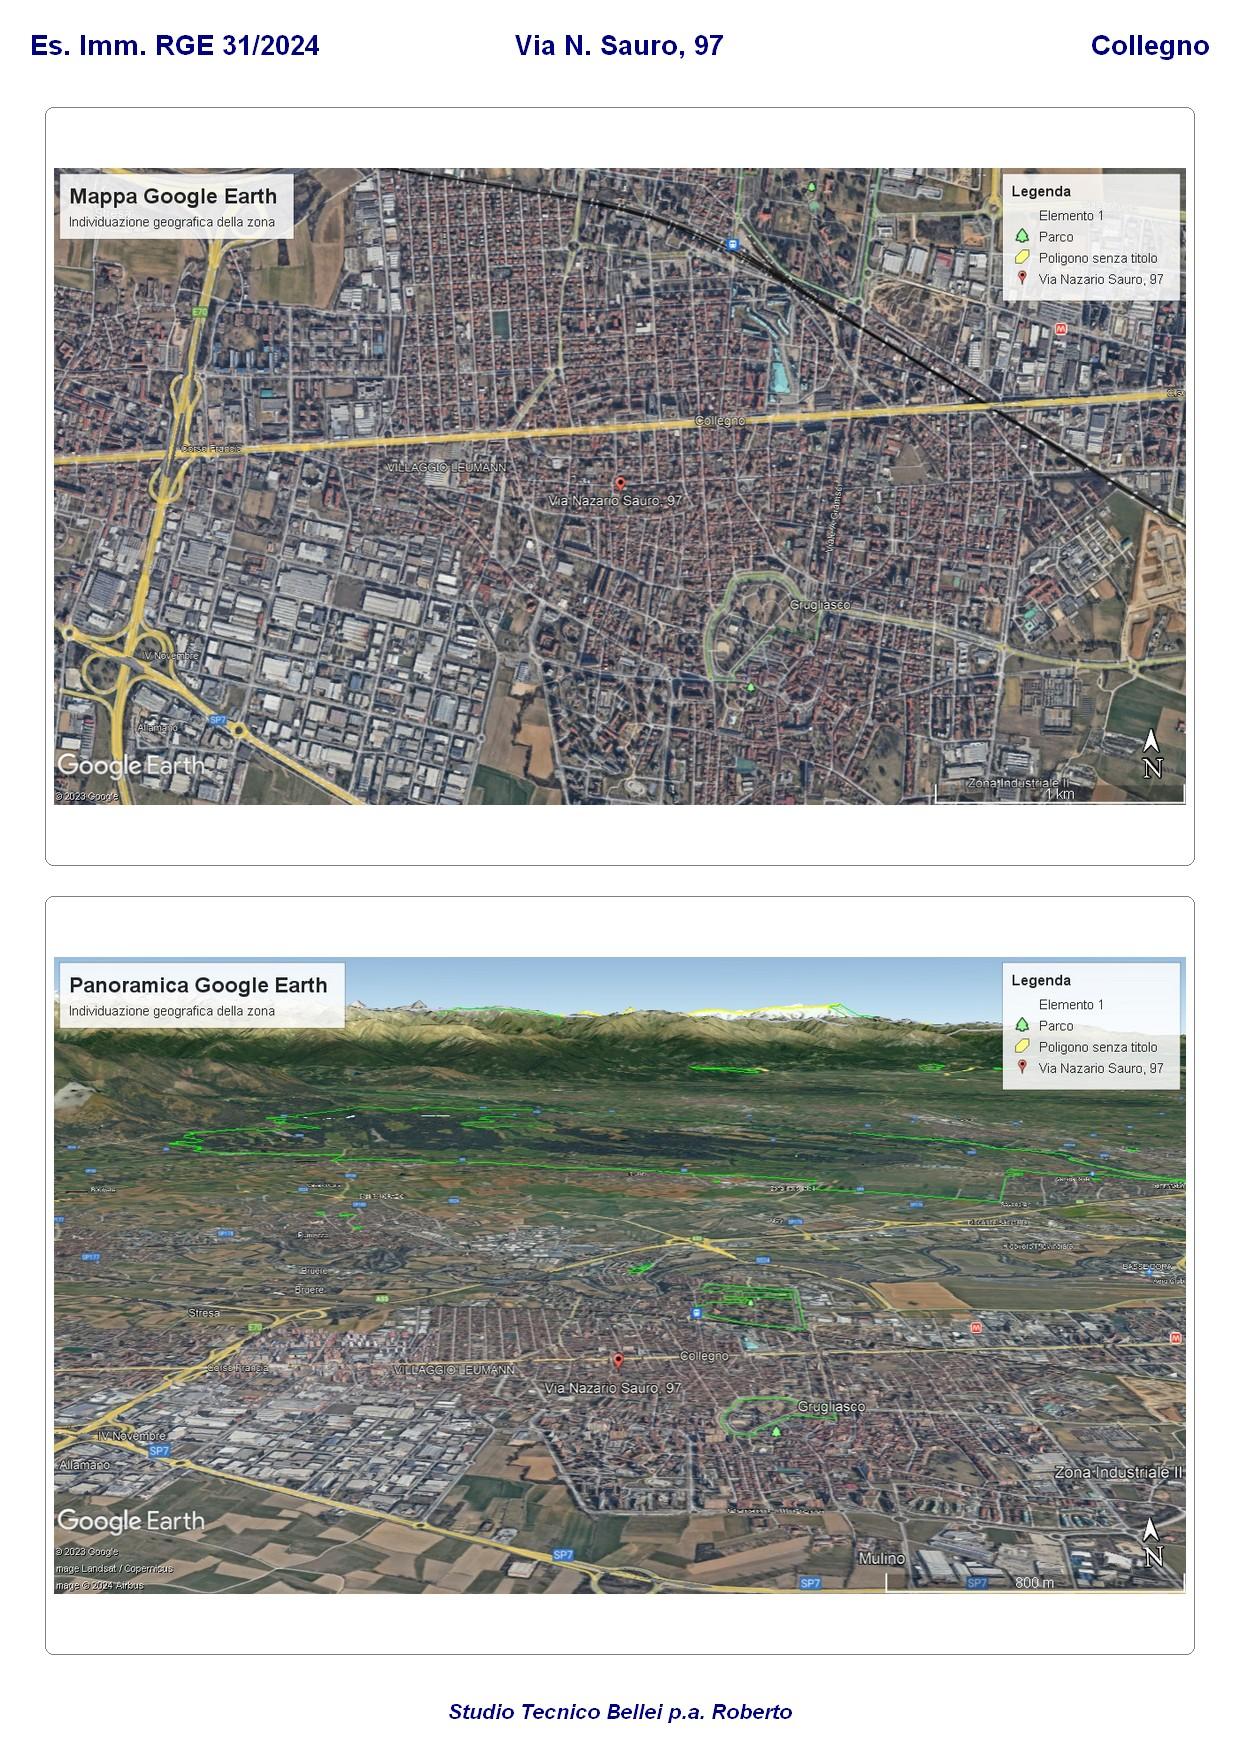Screen dimensions: 1240x1754
Task: Click 'Zona Industriale II' on the top map
Action: [1018, 782]
